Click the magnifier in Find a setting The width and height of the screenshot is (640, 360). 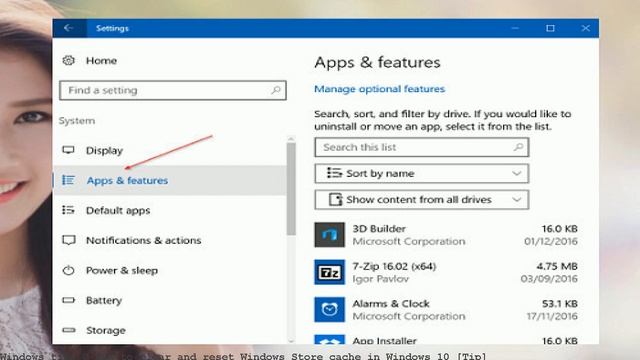pyautogui.click(x=276, y=90)
